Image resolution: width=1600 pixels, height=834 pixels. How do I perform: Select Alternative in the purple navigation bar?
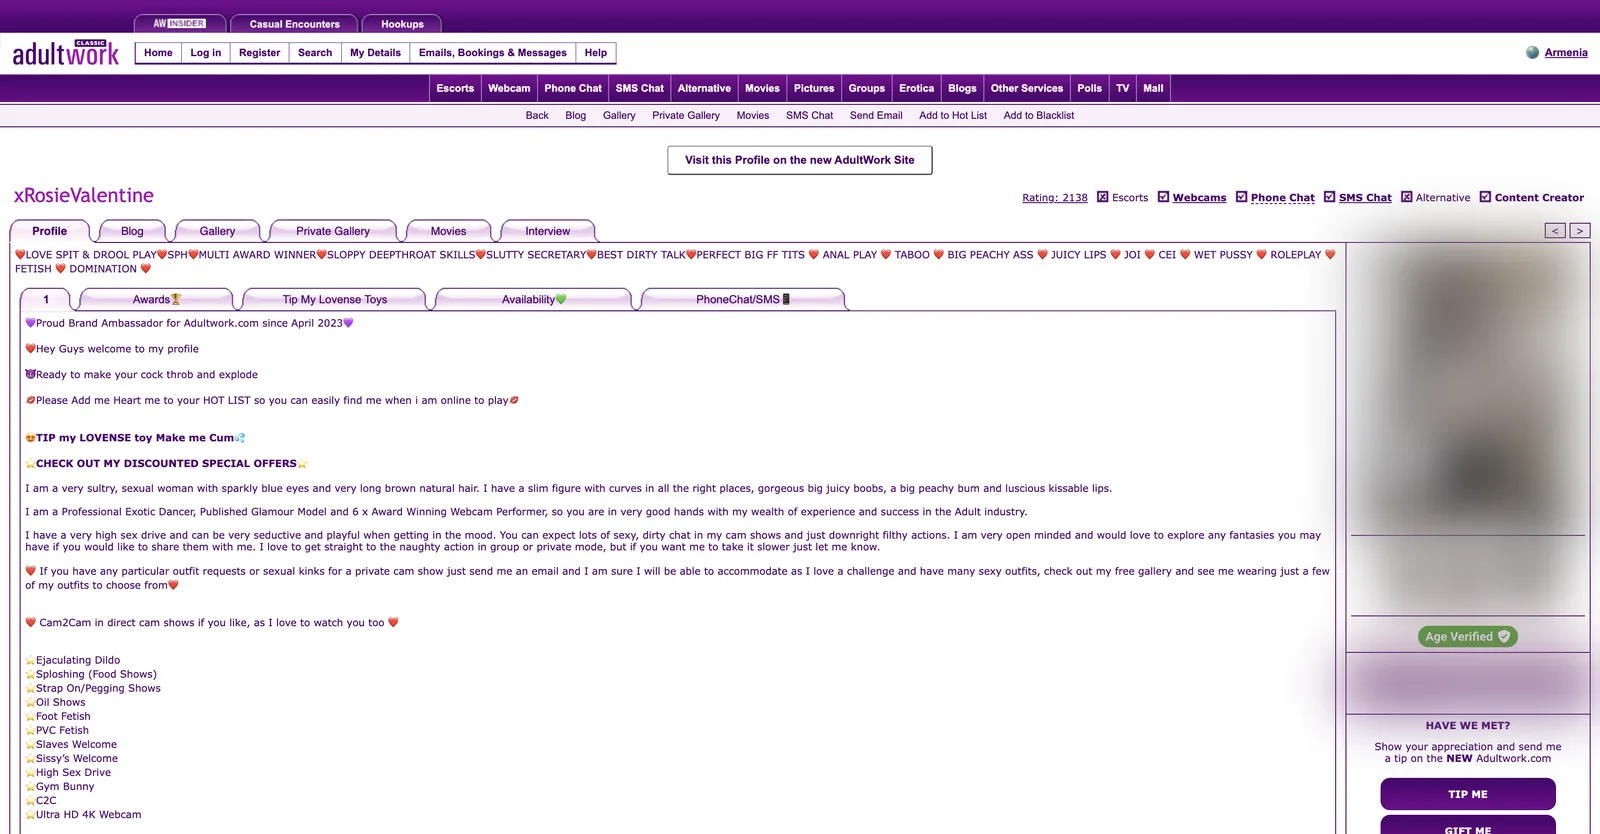click(704, 88)
